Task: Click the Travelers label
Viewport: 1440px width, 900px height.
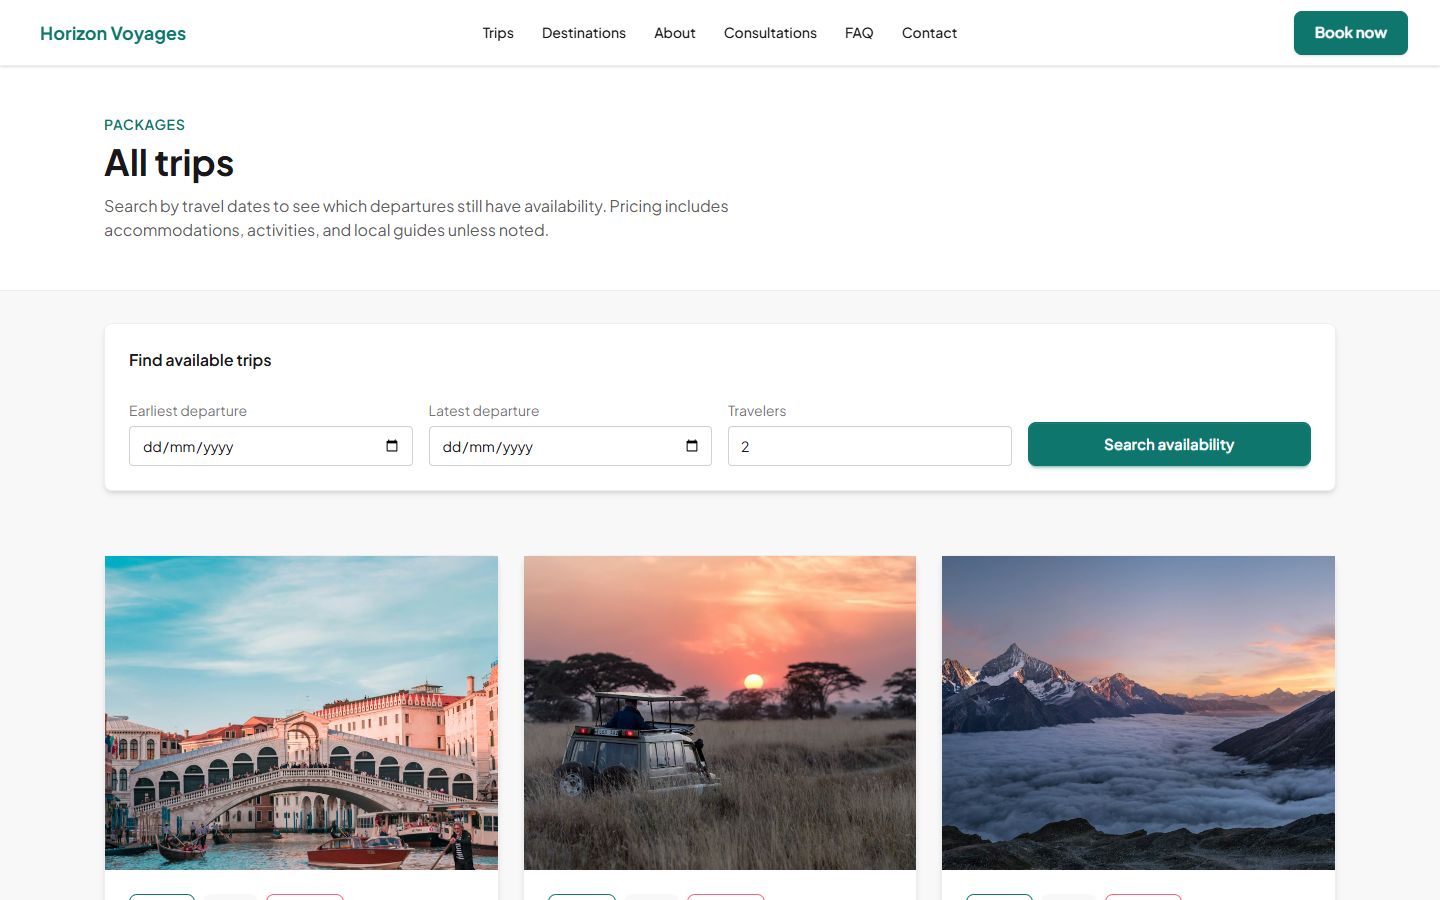Action: (x=757, y=411)
